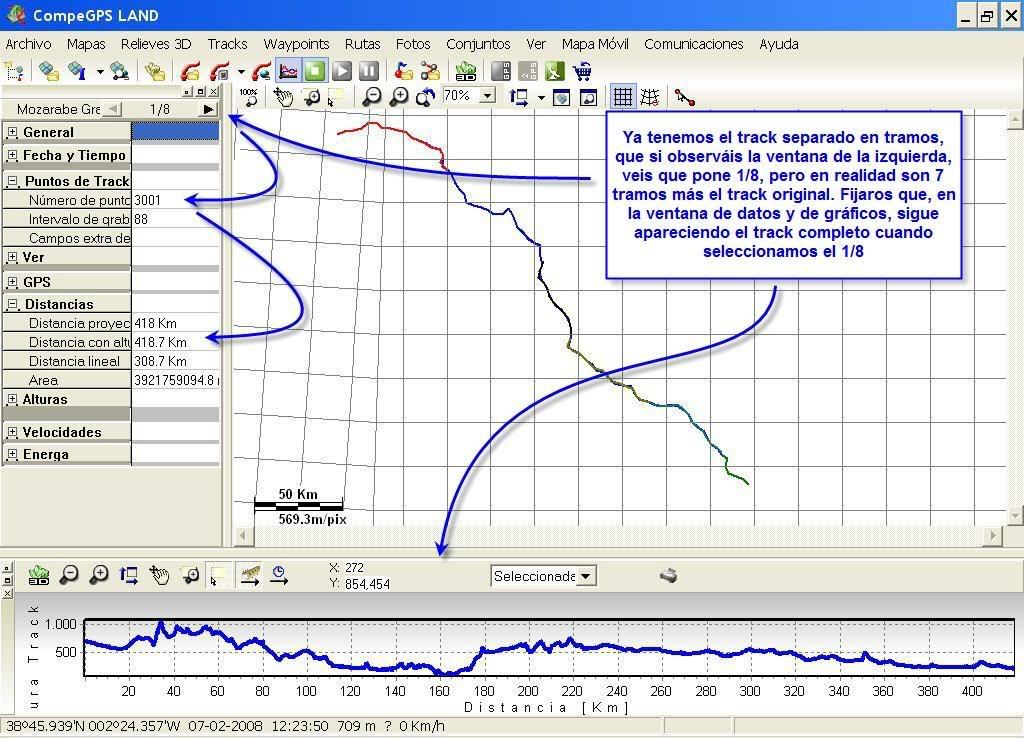The height and width of the screenshot is (738, 1024).
Task: Click the edit track points icon
Action: coord(684,97)
